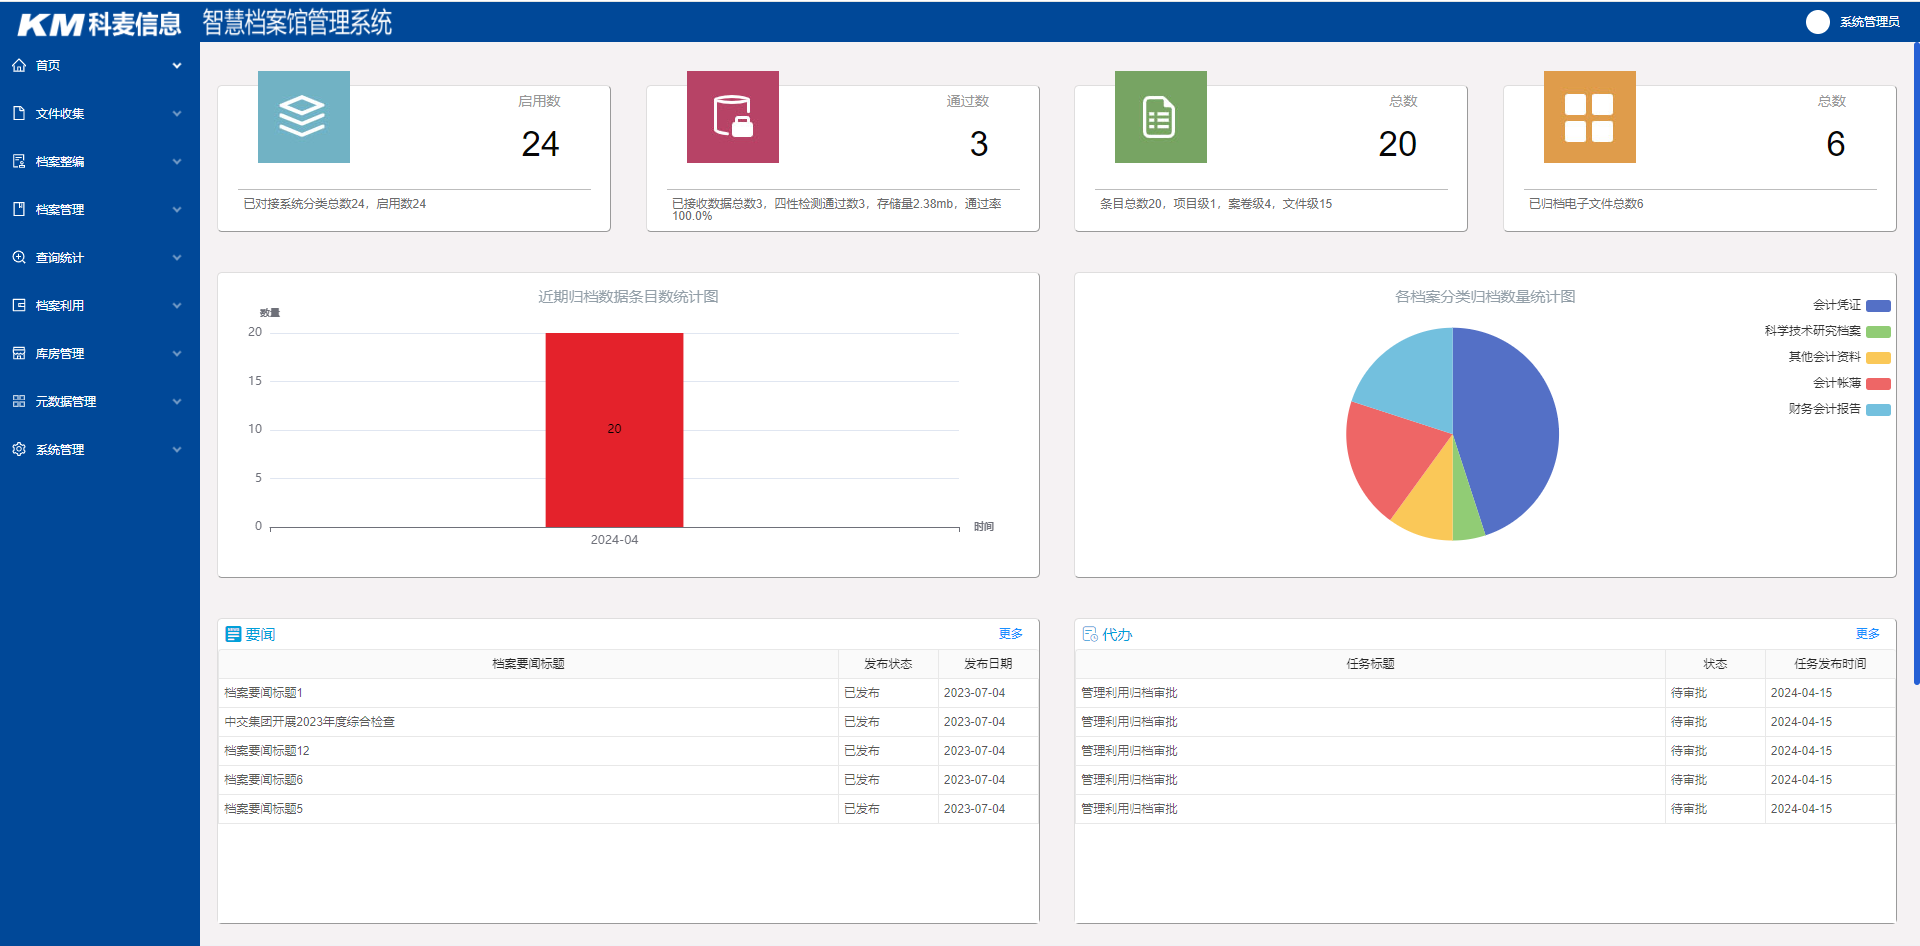Viewport: 1920px width, 946px height.
Task: Click the 系统管理 gear icon
Action: (x=19, y=449)
